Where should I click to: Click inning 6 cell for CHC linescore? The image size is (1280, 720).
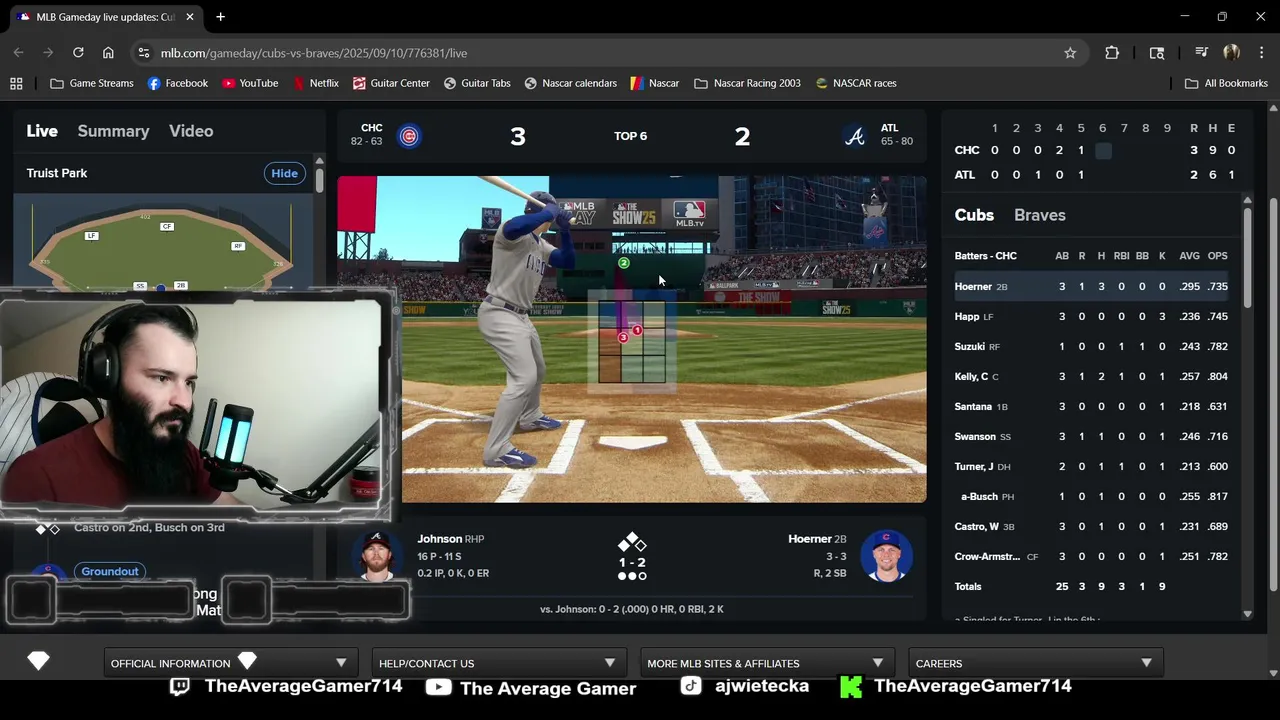(x=1103, y=150)
